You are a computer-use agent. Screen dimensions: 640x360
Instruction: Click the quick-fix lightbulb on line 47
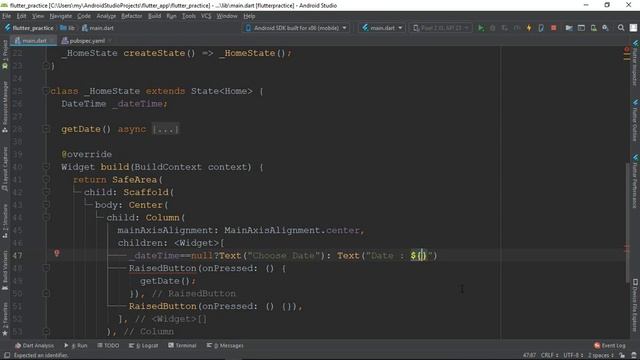click(x=57, y=253)
